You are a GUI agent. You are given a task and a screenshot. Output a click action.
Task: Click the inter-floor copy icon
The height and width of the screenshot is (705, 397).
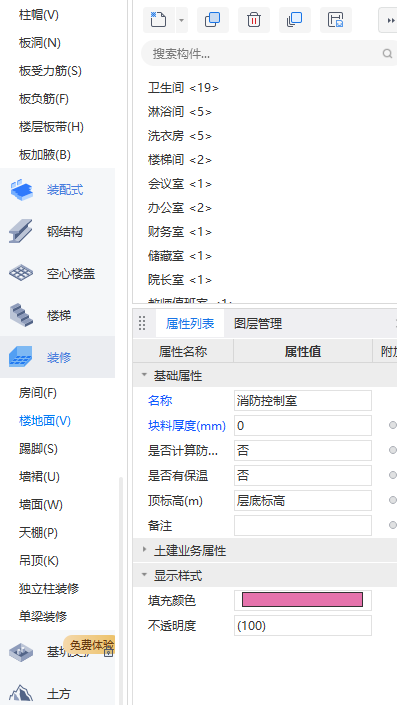click(x=295, y=20)
